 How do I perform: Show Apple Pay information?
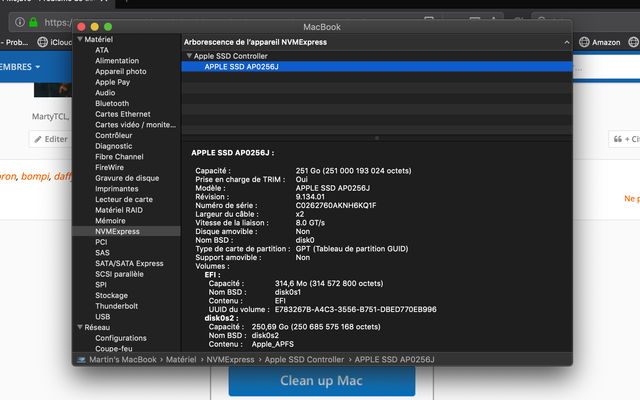113,82
